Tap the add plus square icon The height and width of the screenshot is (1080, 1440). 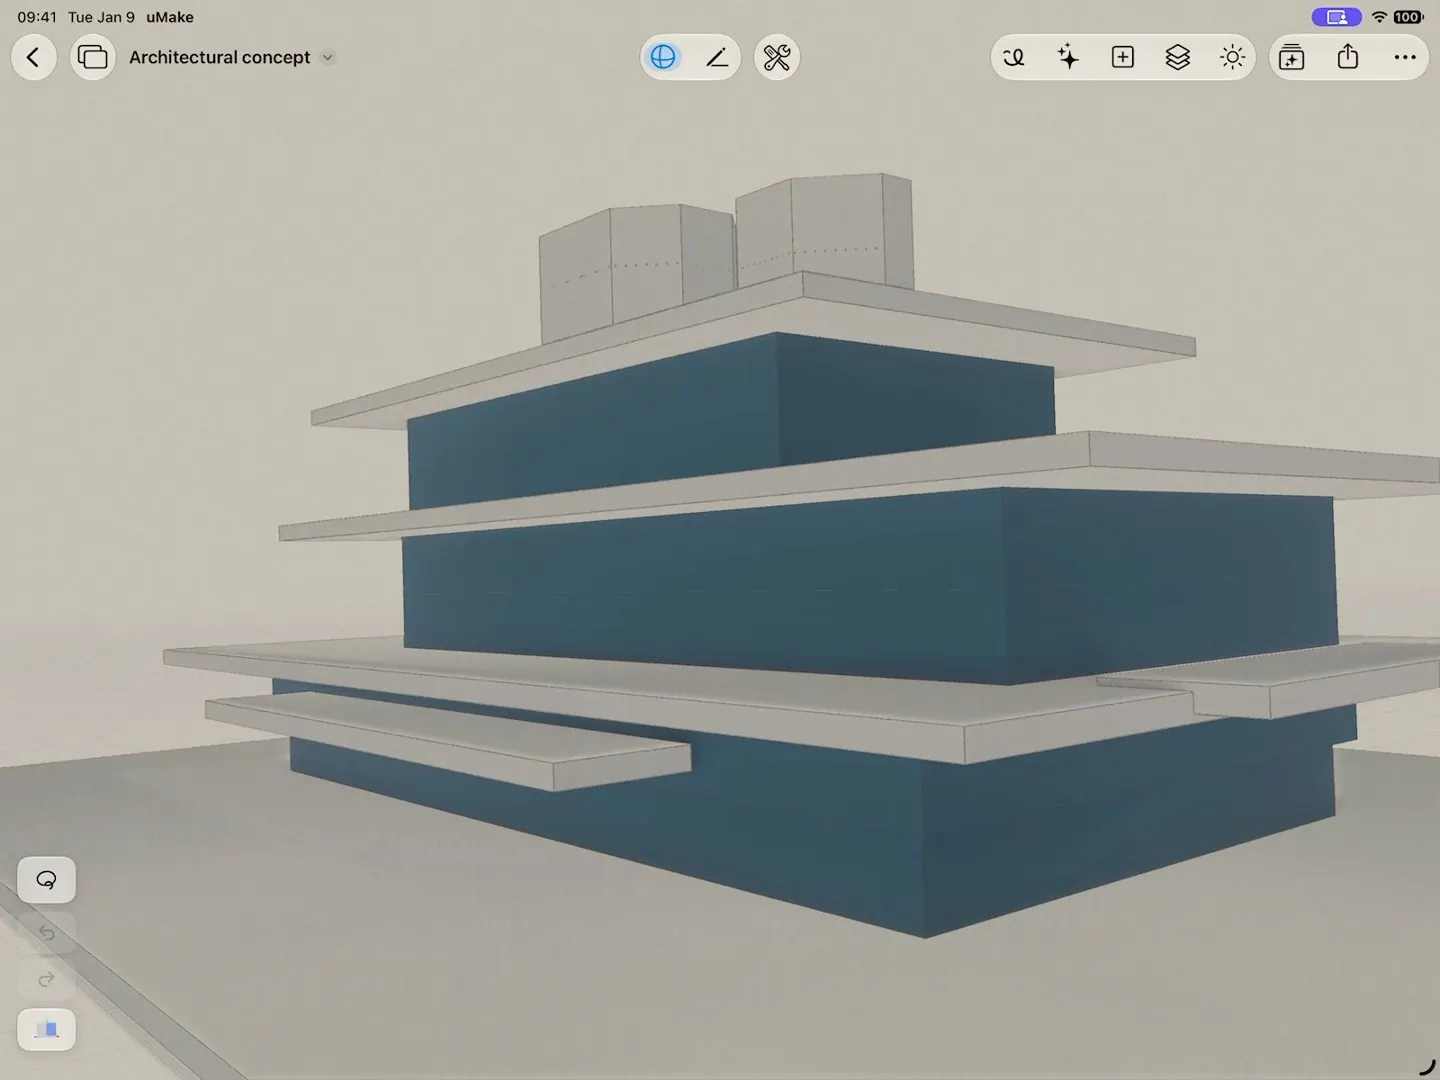pyautogui.click(x=1123, y=57)
